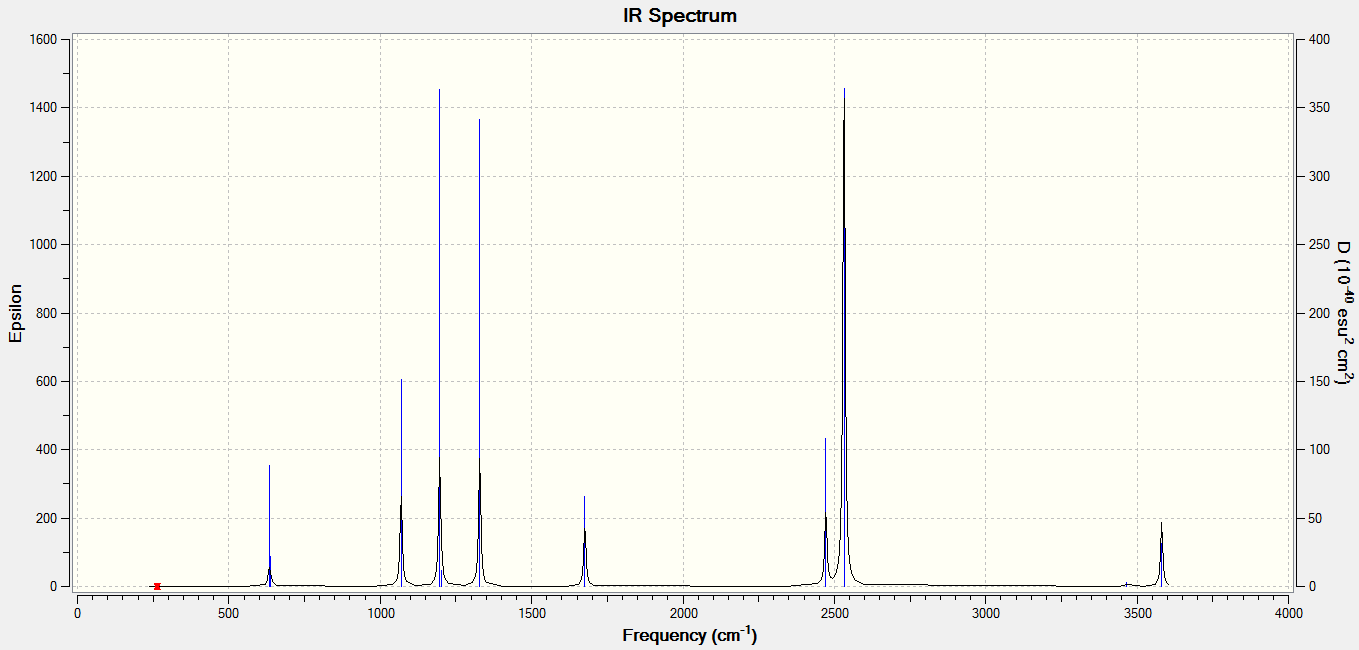Click the black peak near 2468 cm-1
Screen dimensions: 1359x650
[x=825, y=511]
